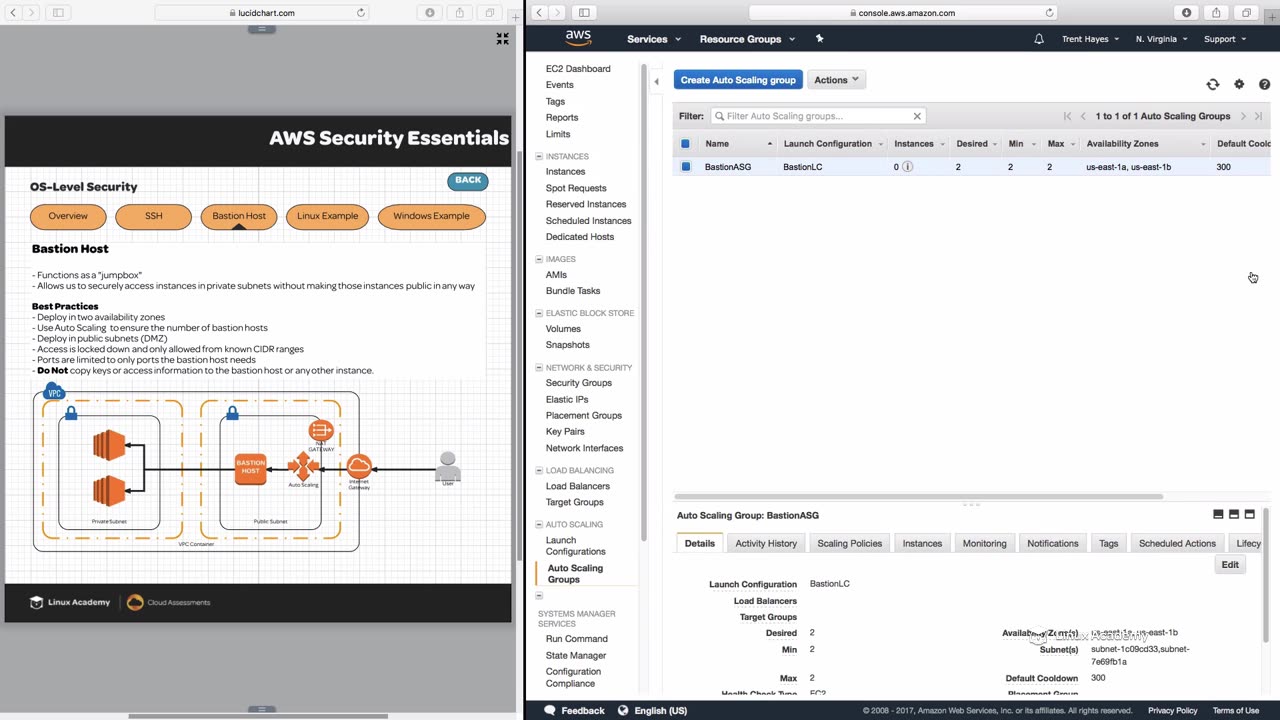Open the Scheduled Actions tab
This screenshot has width=1280, height=720.
pyautogui.click(x=1177, y=543)
